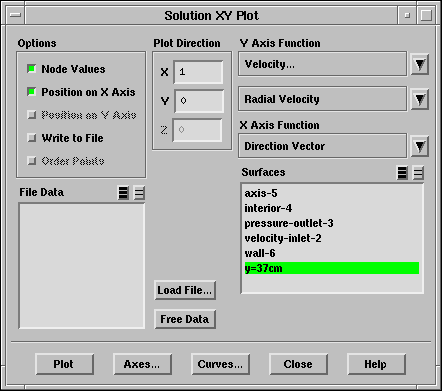Deselect the highlighted y=37cm surface
Screen dimensions: 442x391
click(332, 268)
